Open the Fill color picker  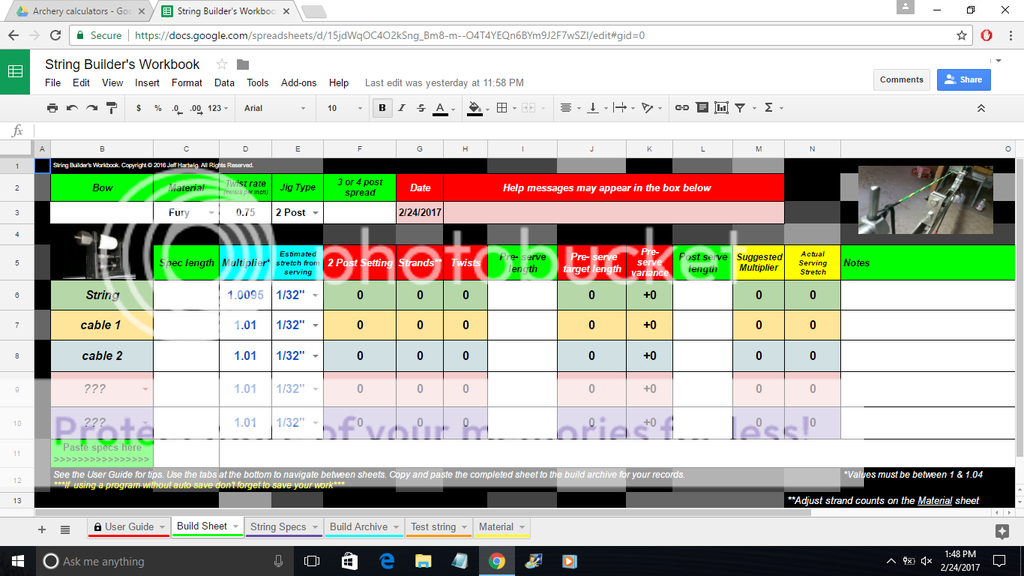click(474, 108)
